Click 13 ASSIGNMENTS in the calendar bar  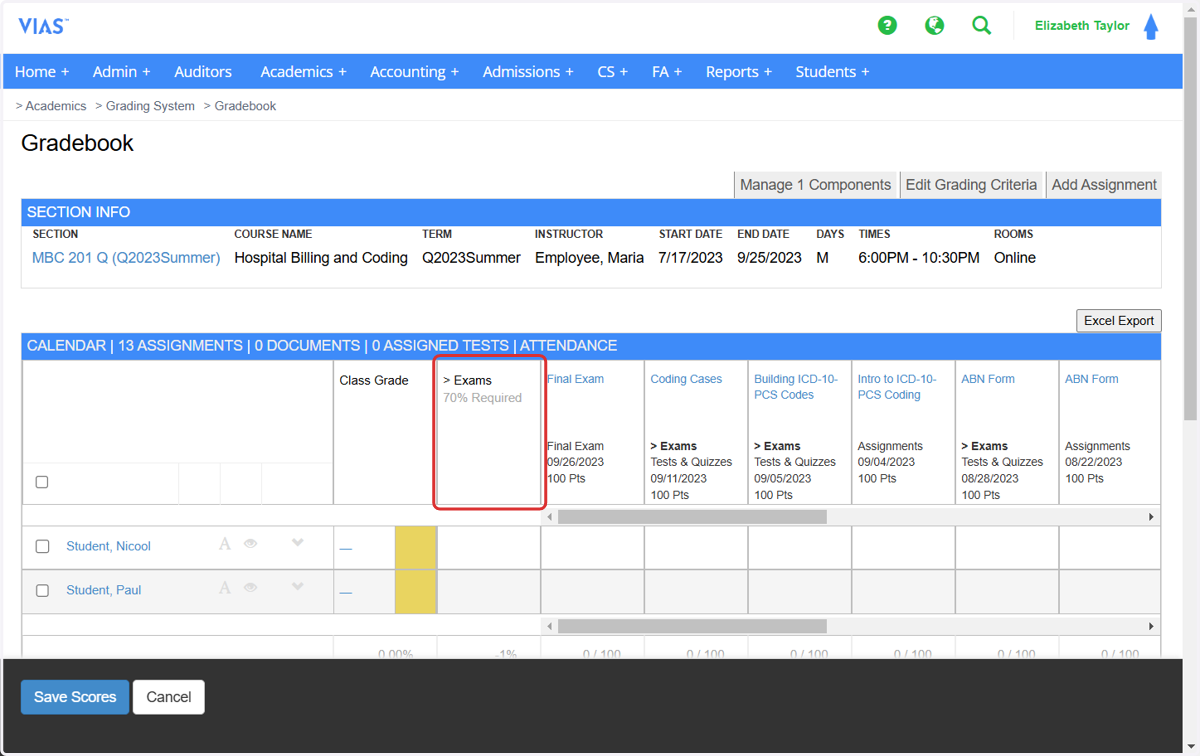[180, 346]
